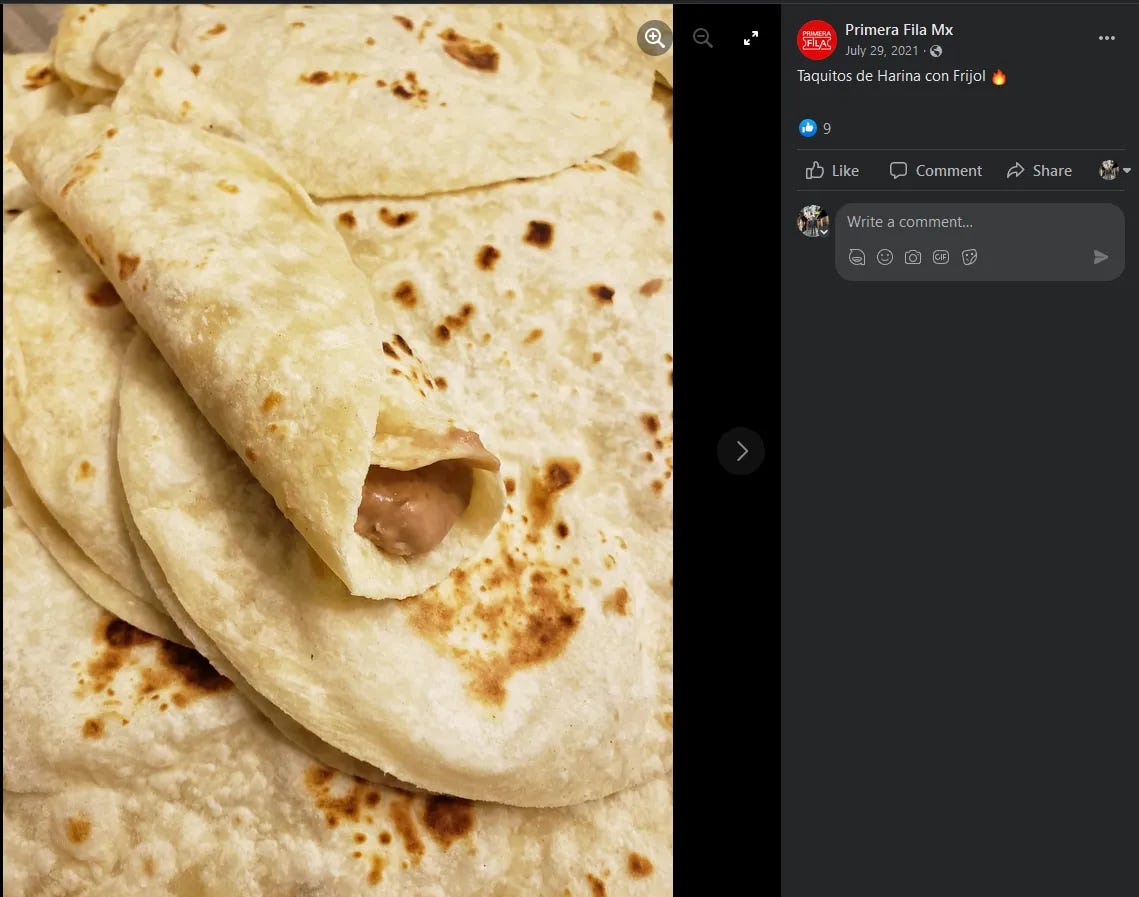Add a GIF to the comment

pyautogui.click(x=941, y=257)
